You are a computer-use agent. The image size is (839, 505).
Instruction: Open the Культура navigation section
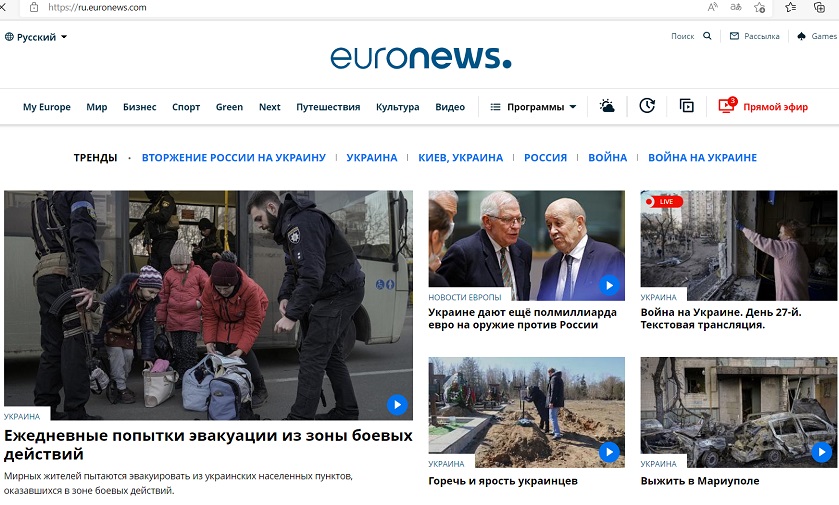pos(398,107)
